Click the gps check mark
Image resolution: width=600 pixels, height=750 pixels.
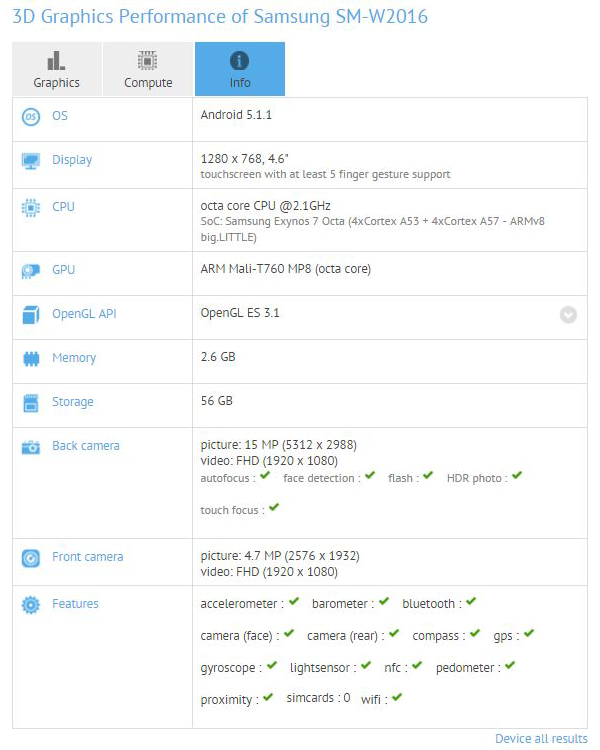pos(529,633)
